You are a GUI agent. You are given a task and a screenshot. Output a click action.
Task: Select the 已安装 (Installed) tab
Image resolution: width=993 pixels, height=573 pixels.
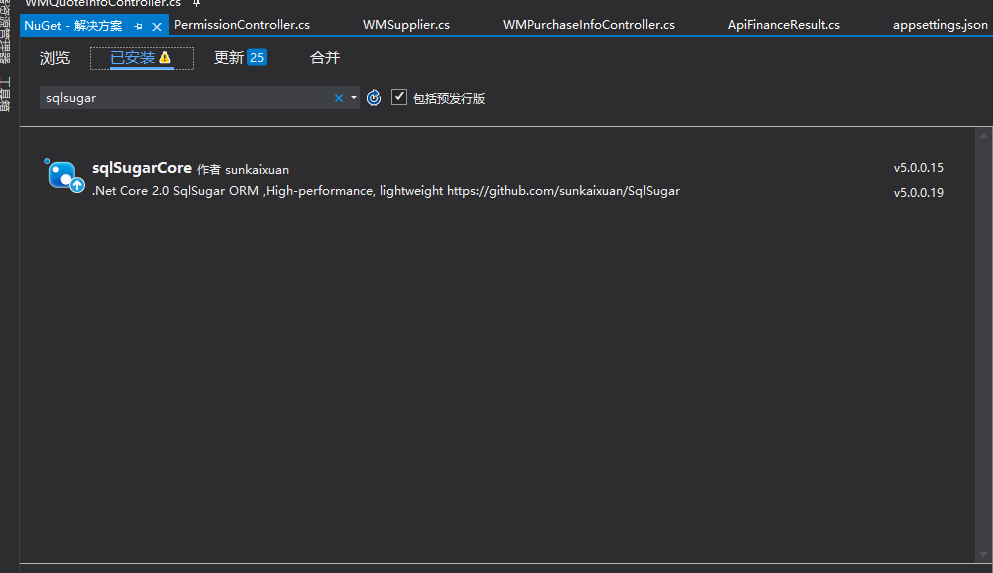click(141, 58)
